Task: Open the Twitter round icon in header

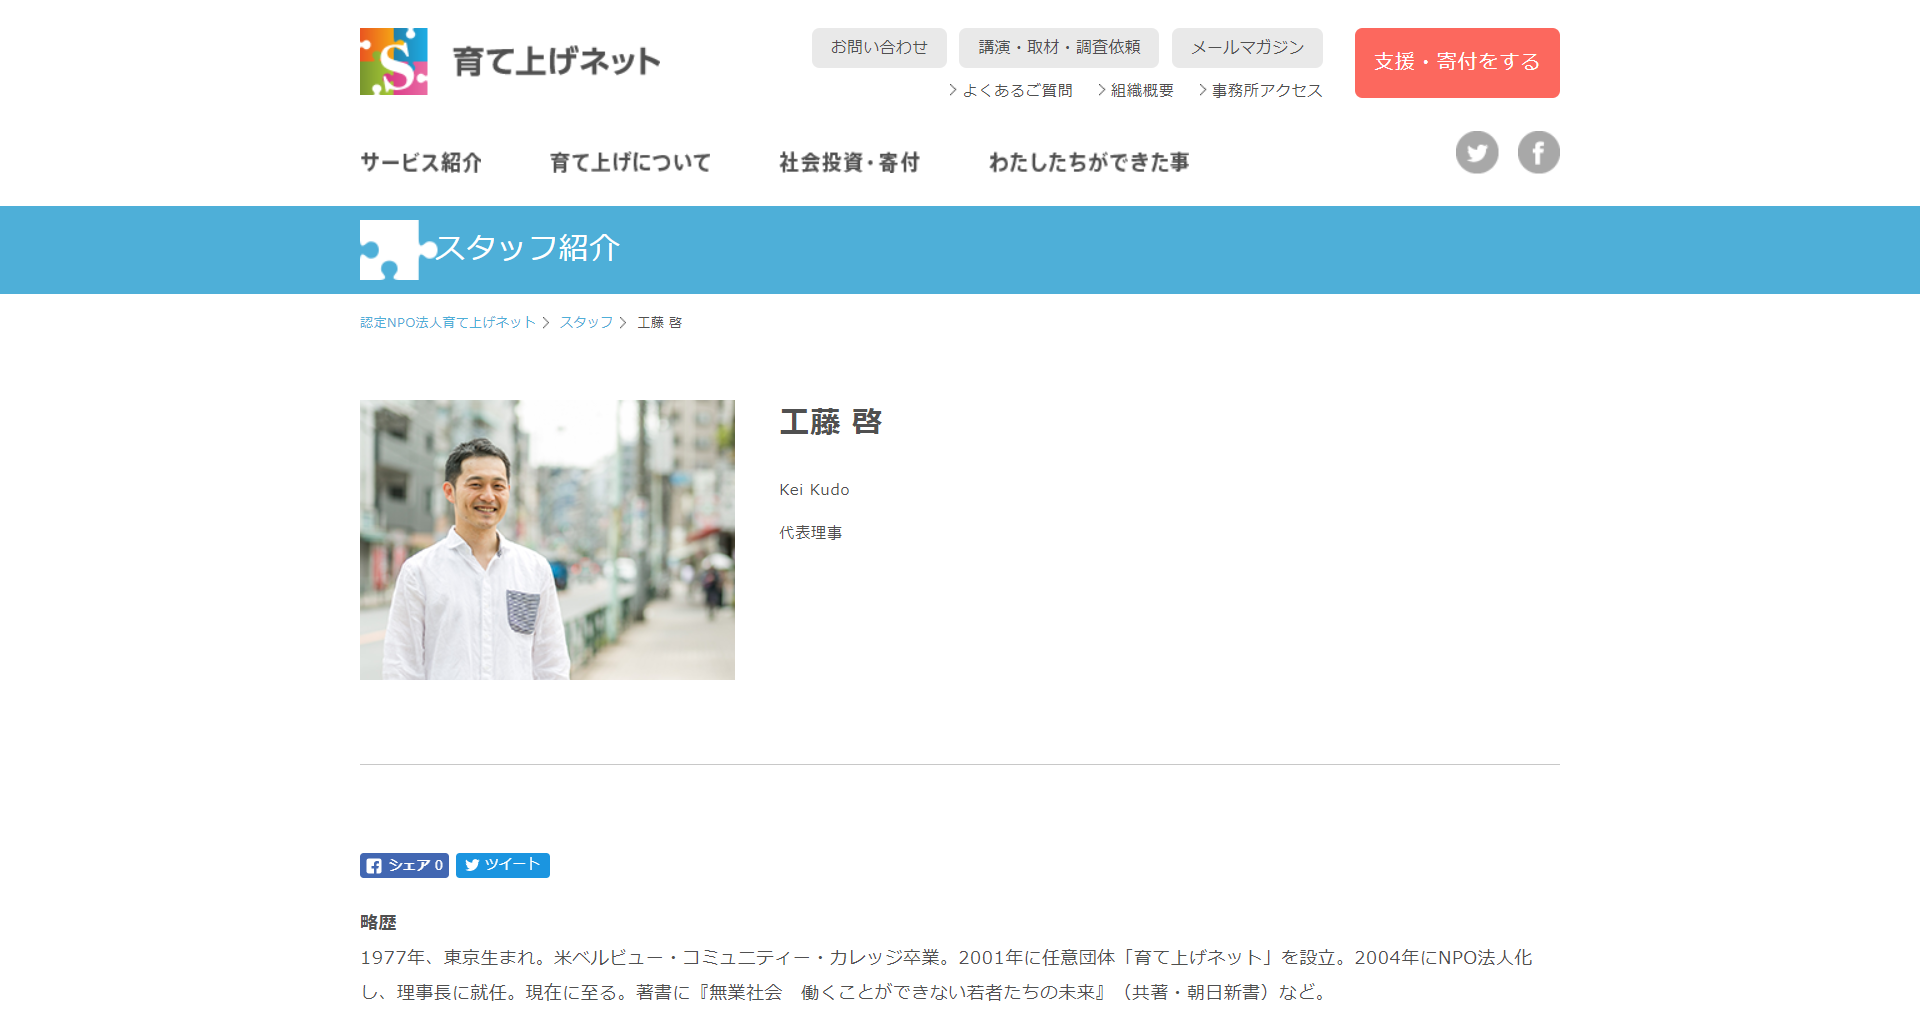Action: [x=1476, y=153]
